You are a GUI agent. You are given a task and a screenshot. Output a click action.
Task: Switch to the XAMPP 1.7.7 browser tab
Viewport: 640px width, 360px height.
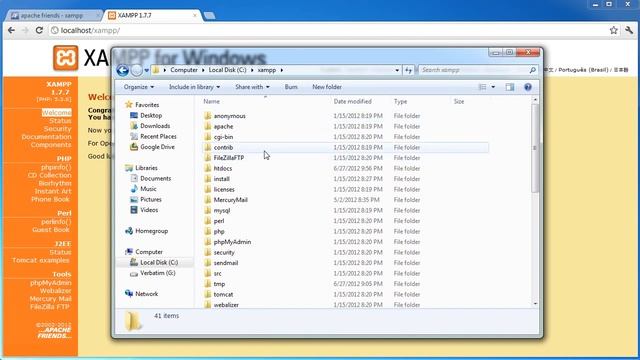click(152, 16)
